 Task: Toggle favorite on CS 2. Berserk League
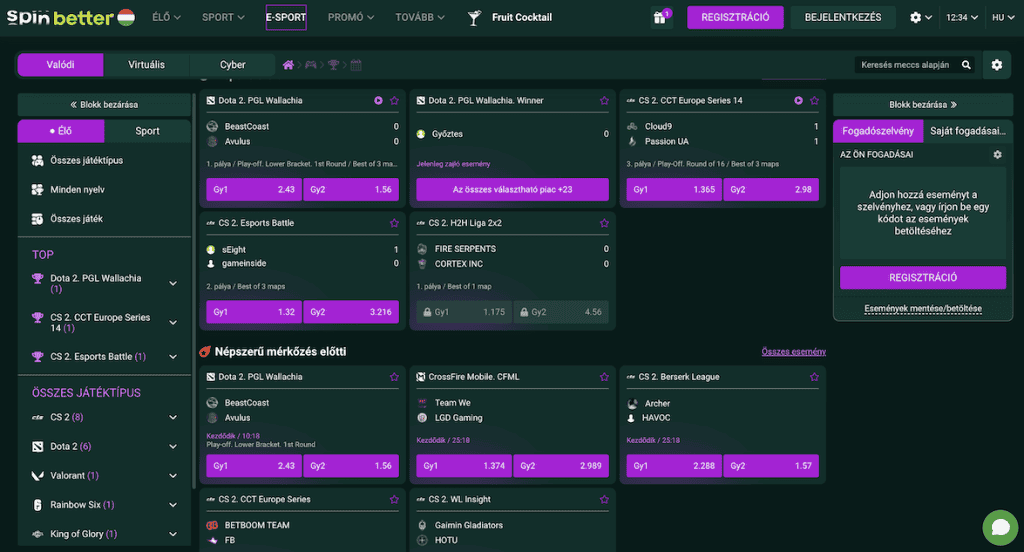coord(814,377)
